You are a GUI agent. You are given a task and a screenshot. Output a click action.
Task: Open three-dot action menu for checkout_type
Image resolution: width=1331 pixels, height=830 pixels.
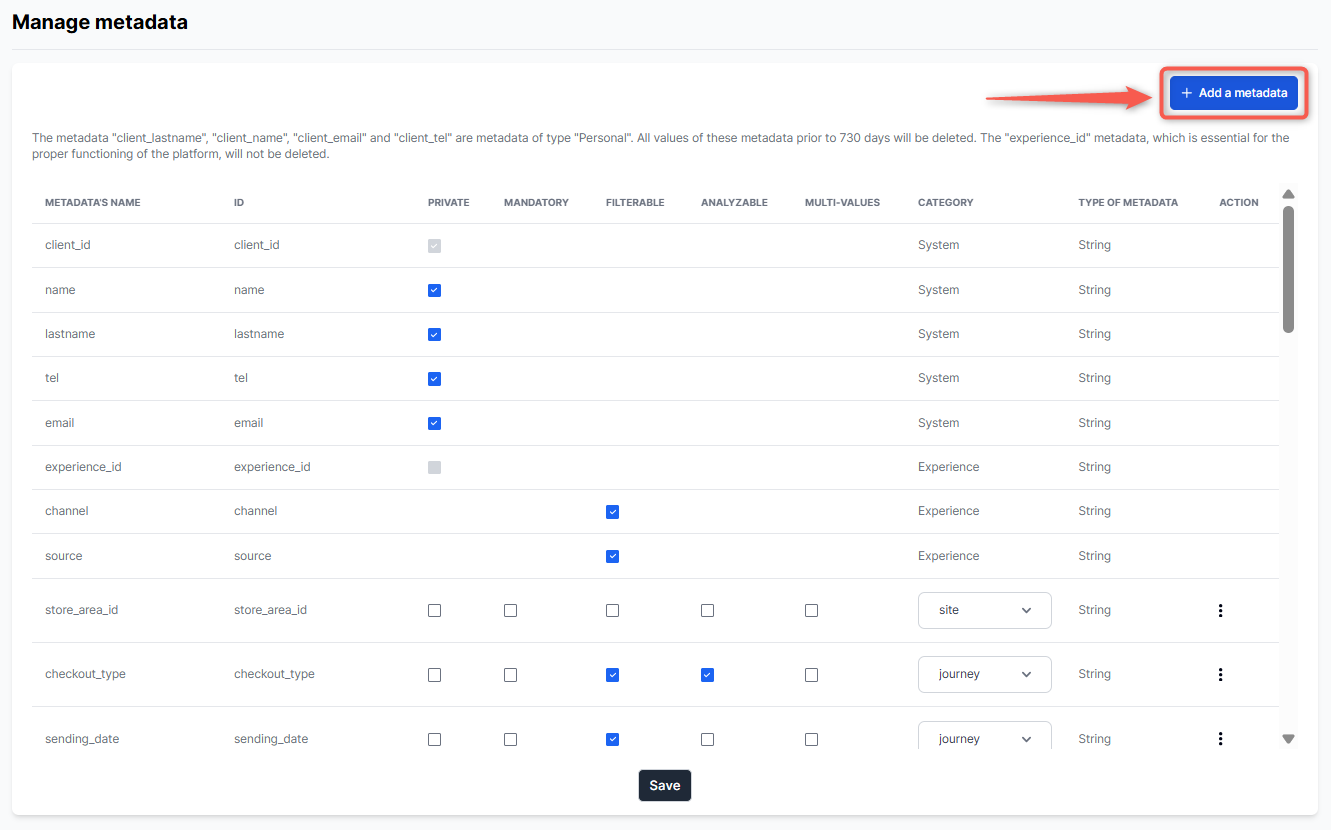pos(1220,675)
